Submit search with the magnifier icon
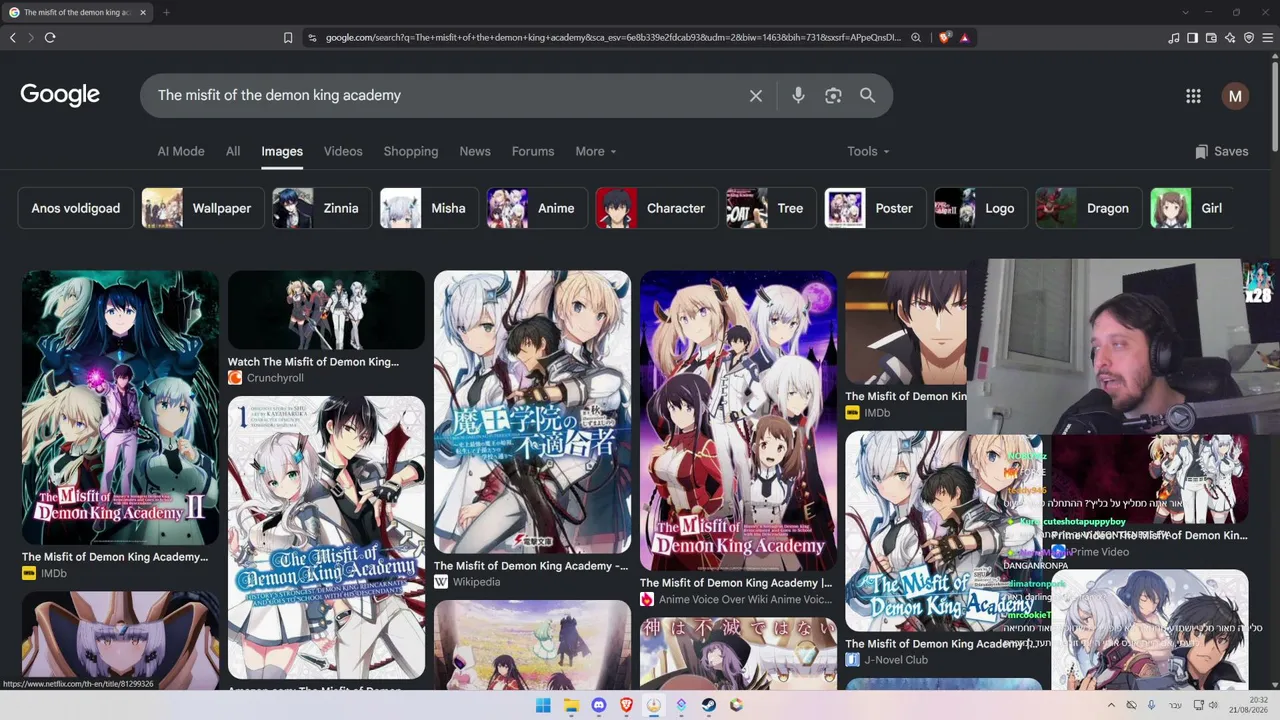The height and width of the screenshot is (720, 1280). [x=868, y=95]
